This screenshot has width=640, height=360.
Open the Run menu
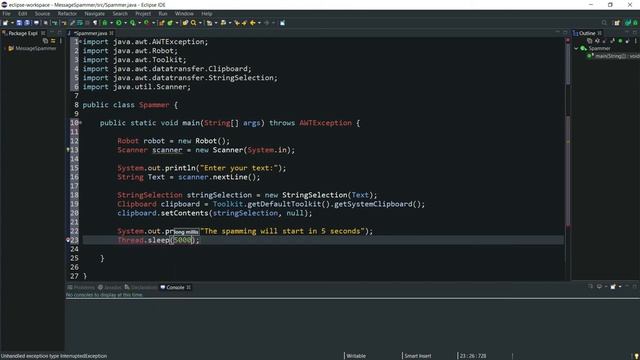click(x=163, y=13)
